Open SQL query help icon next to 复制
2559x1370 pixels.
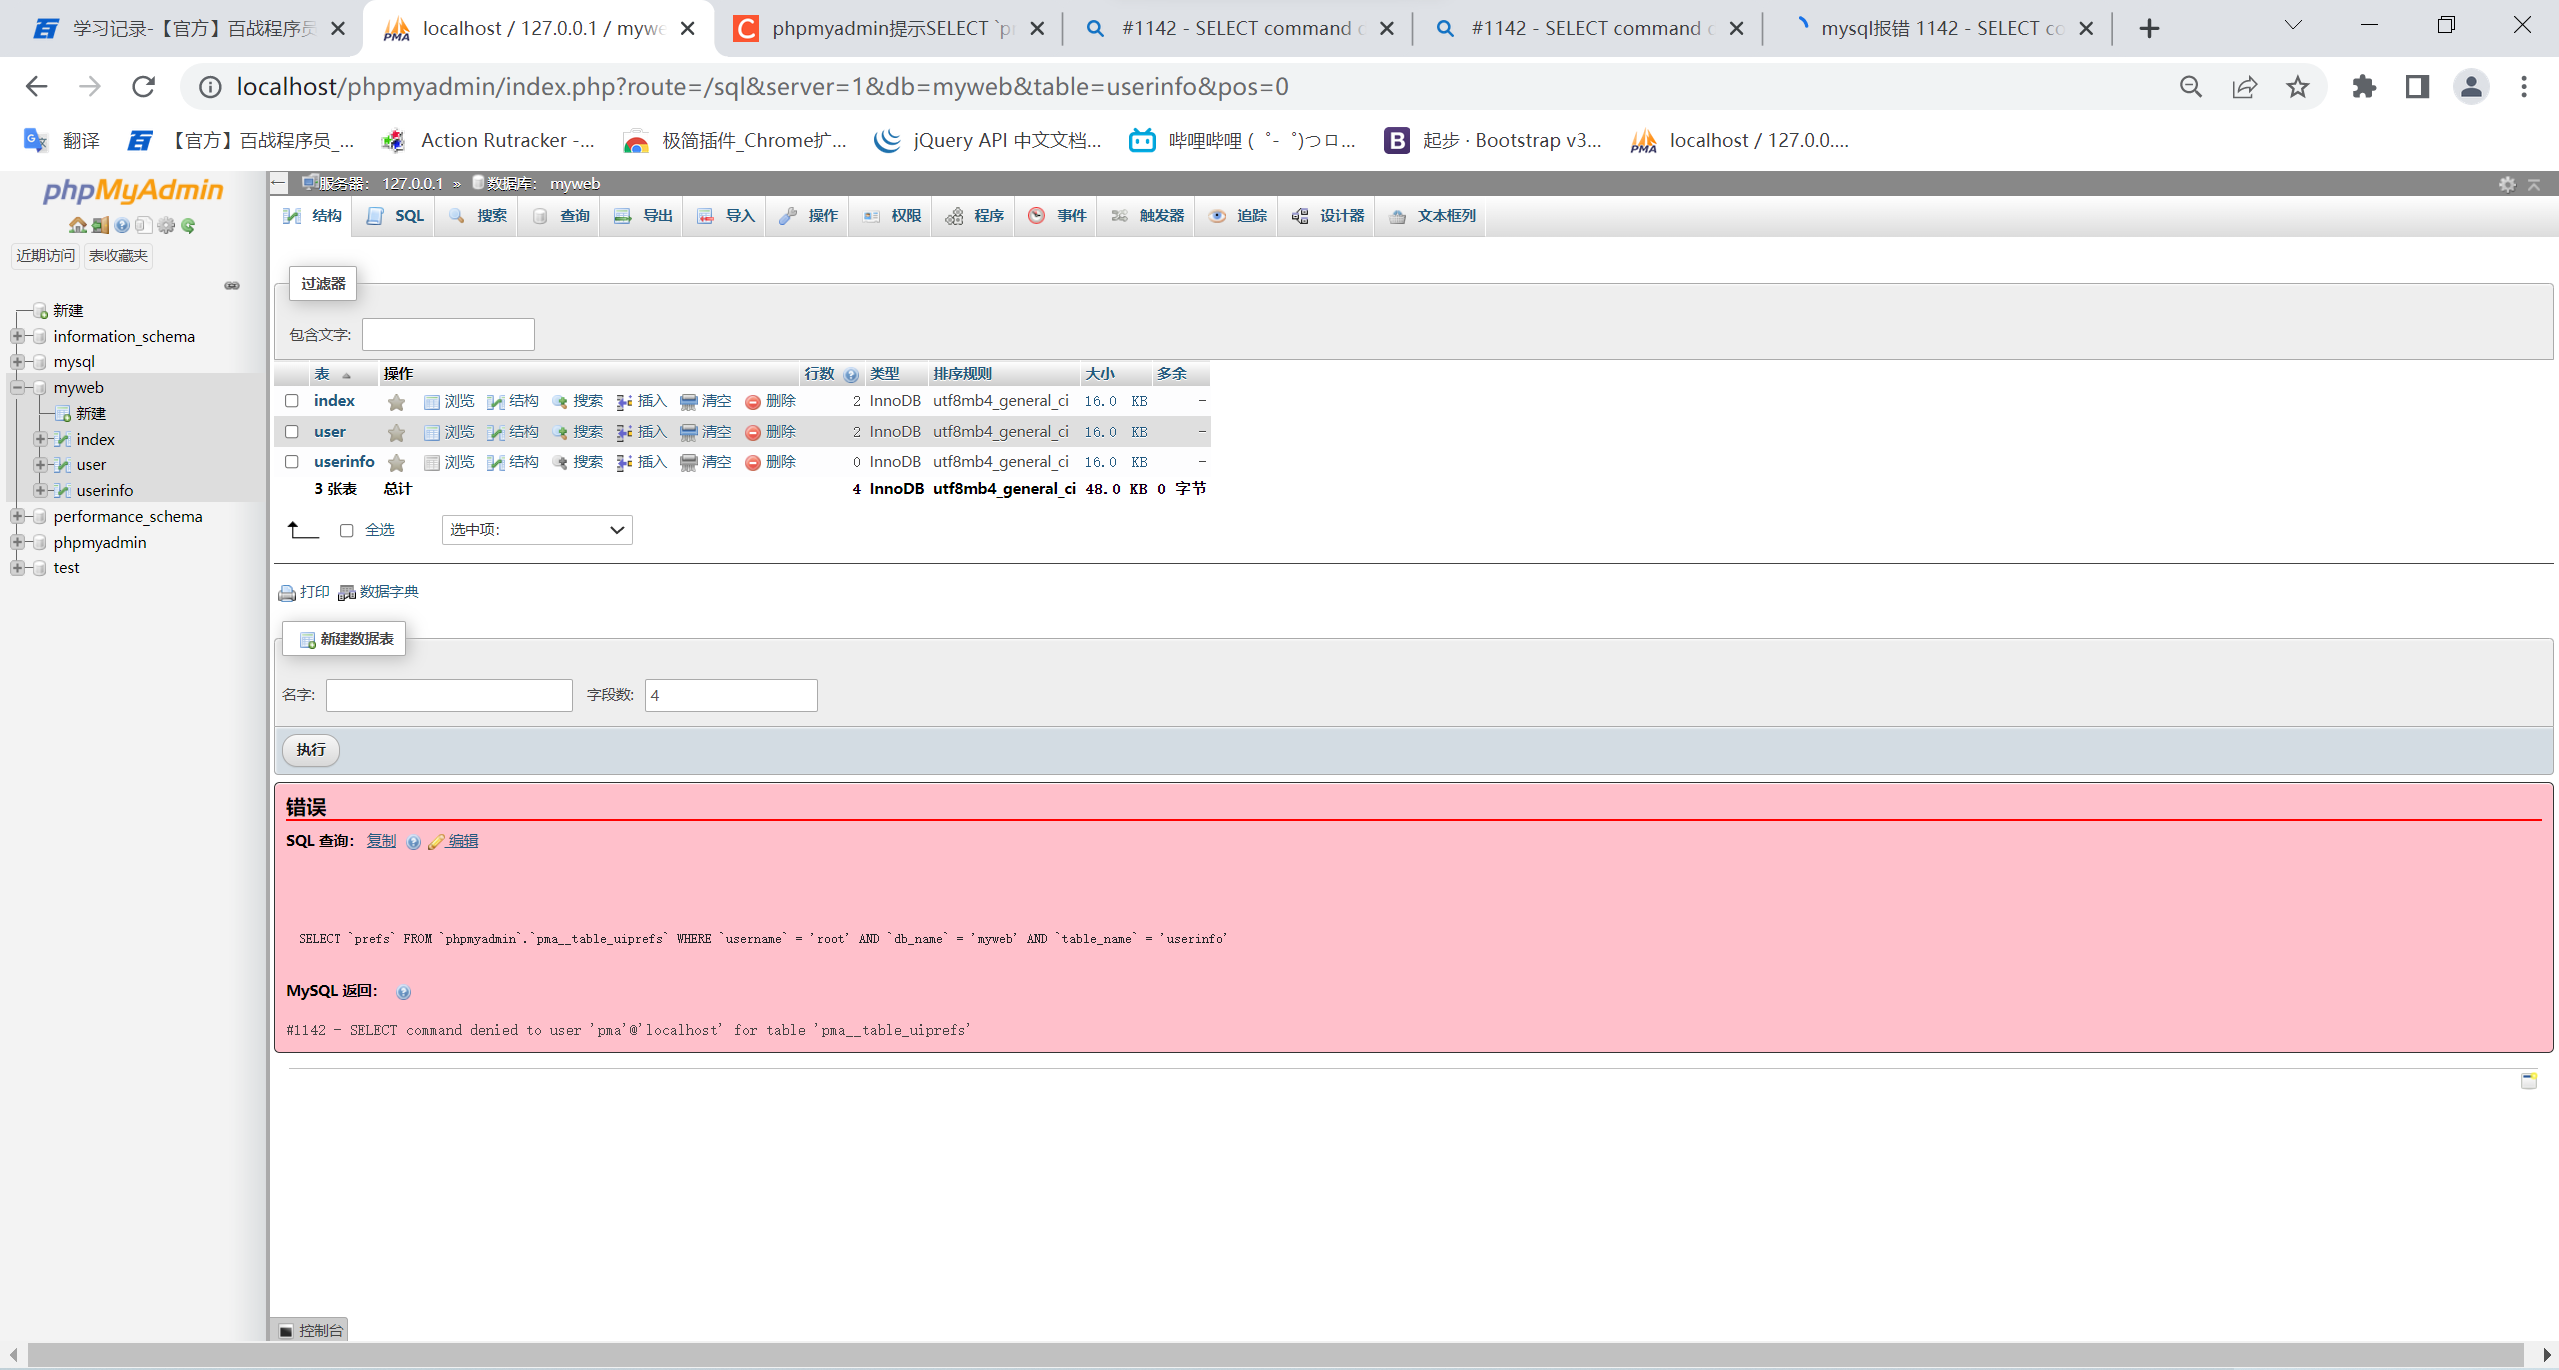click(414, 842)
